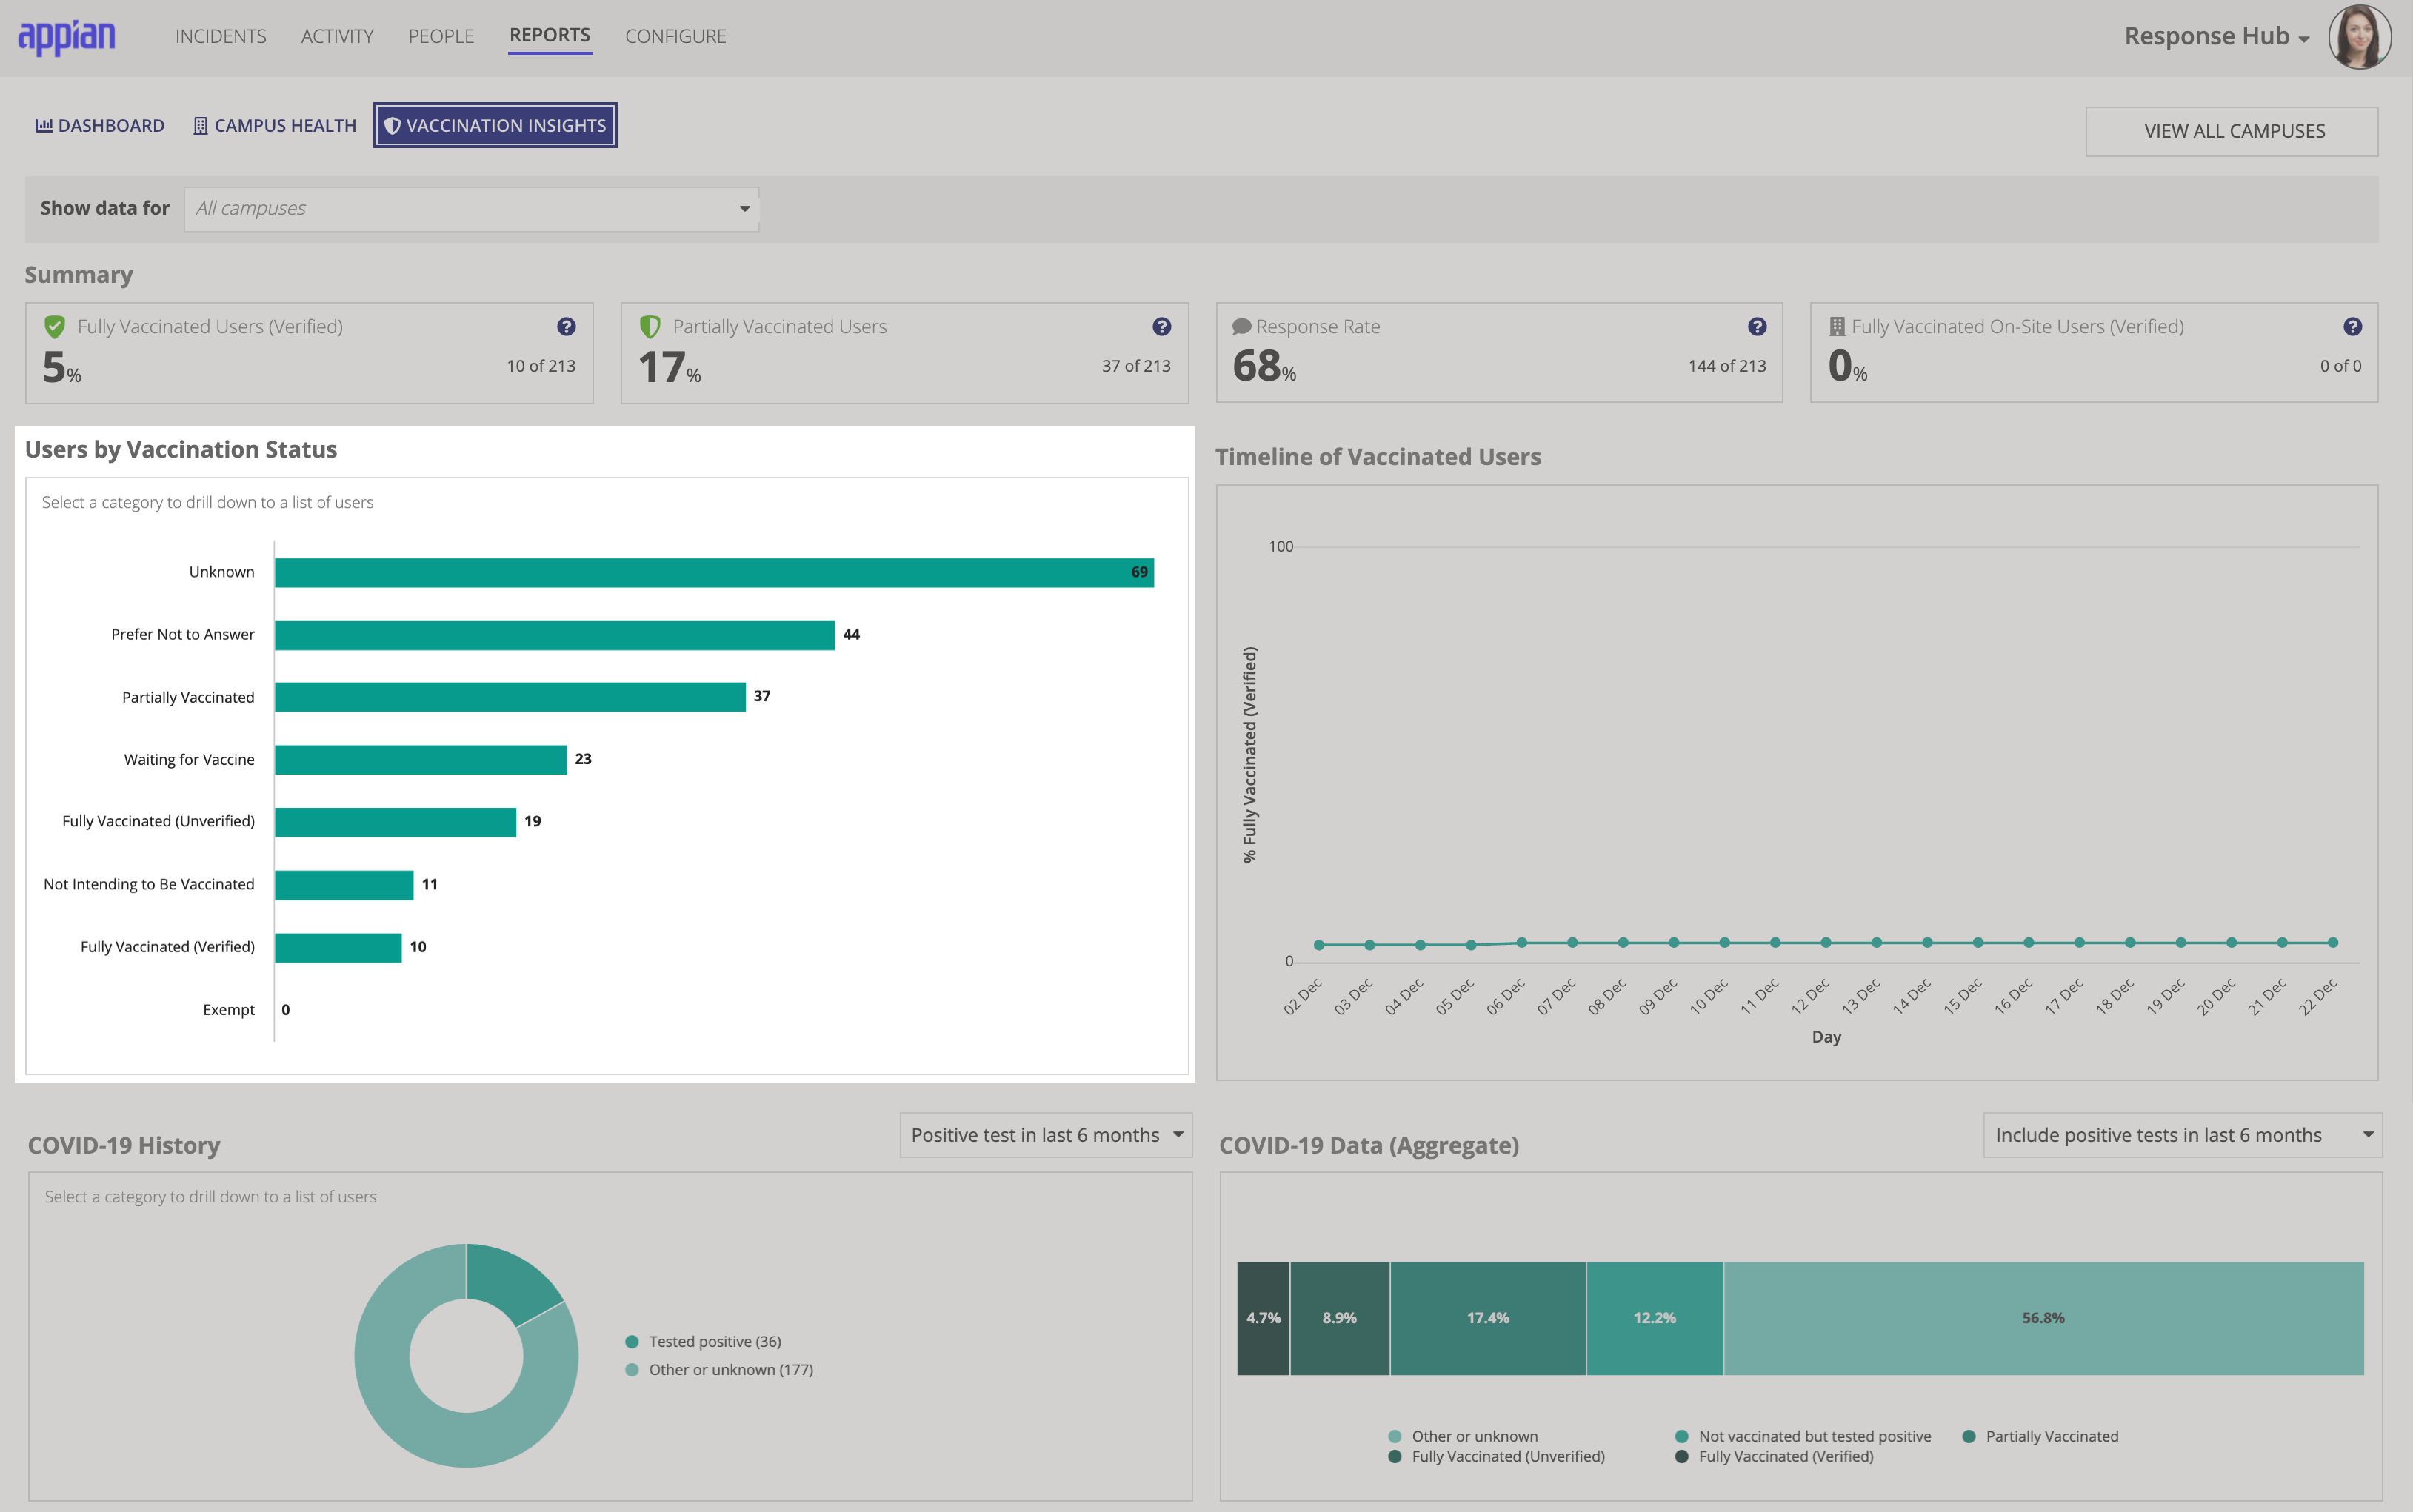Click the user profile avatar
The height and width of the screenshot is (1512, 2413).
tap(2359, 37)
